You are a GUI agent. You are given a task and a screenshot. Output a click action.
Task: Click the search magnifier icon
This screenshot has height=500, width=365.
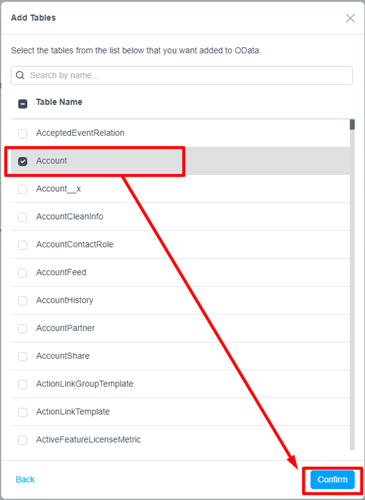(20, 75)
